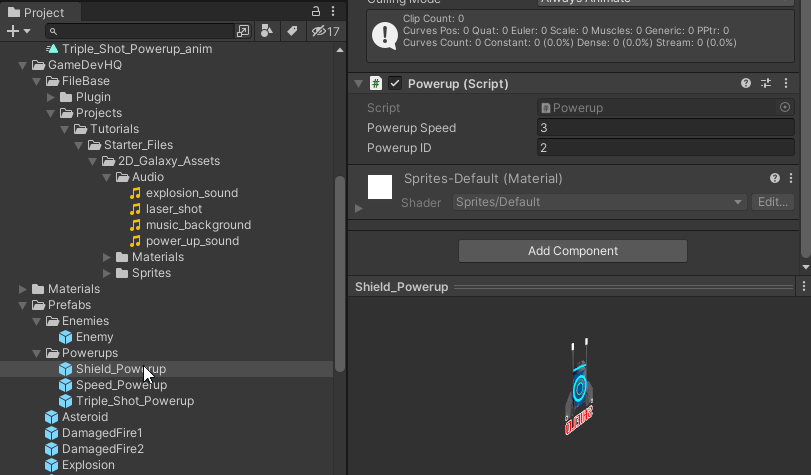The width and height of the screenshot is (811, 475).
Task: Select the DamagedFire2 prefab icon
Action: pos(51,449)
